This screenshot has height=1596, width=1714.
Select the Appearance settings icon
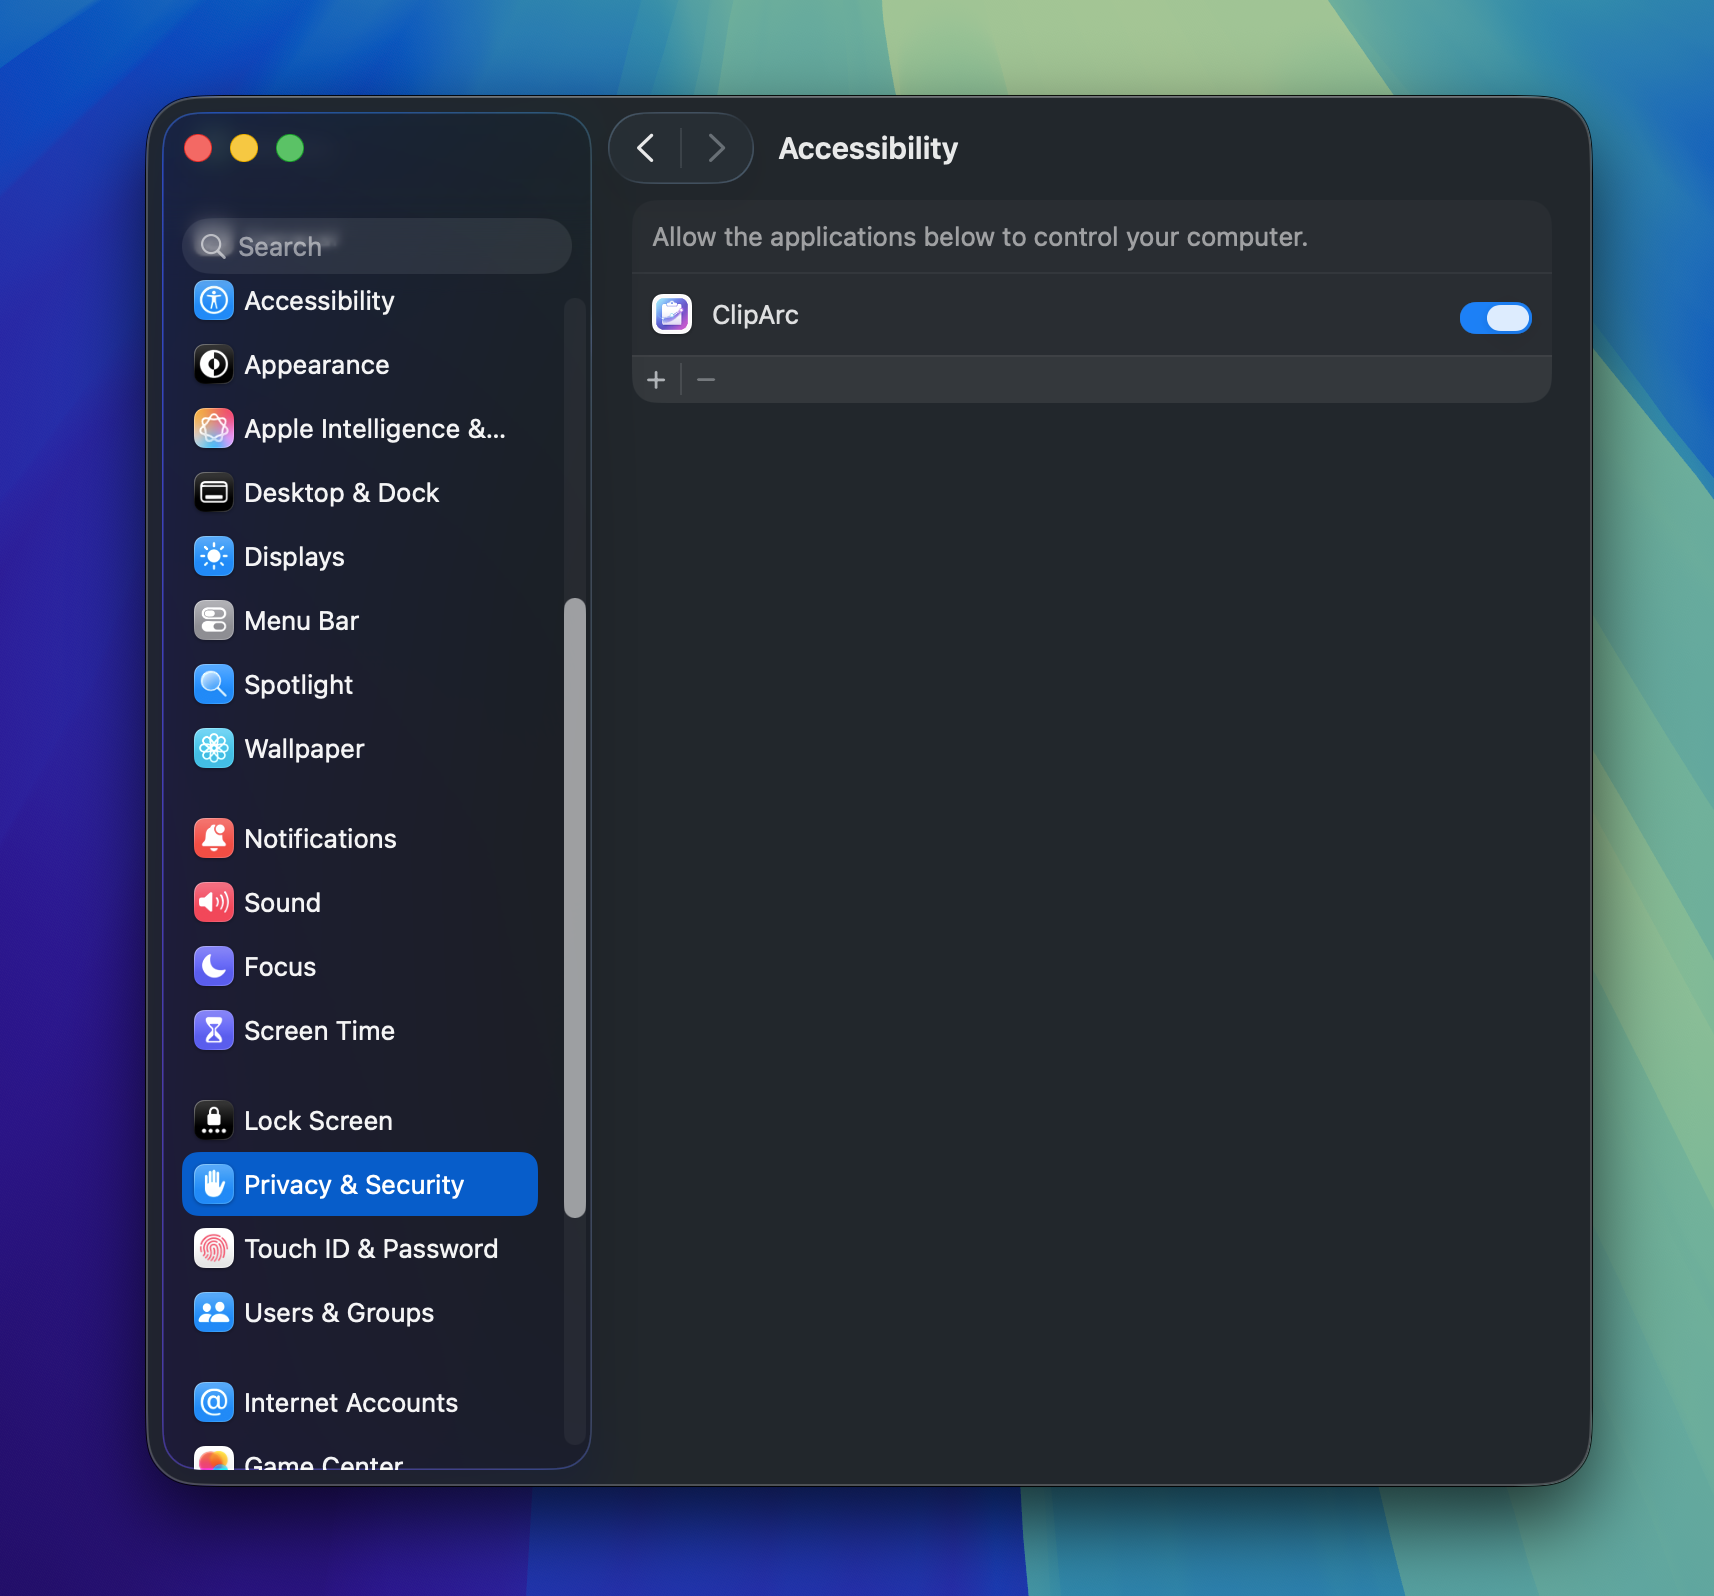point(213,364)
